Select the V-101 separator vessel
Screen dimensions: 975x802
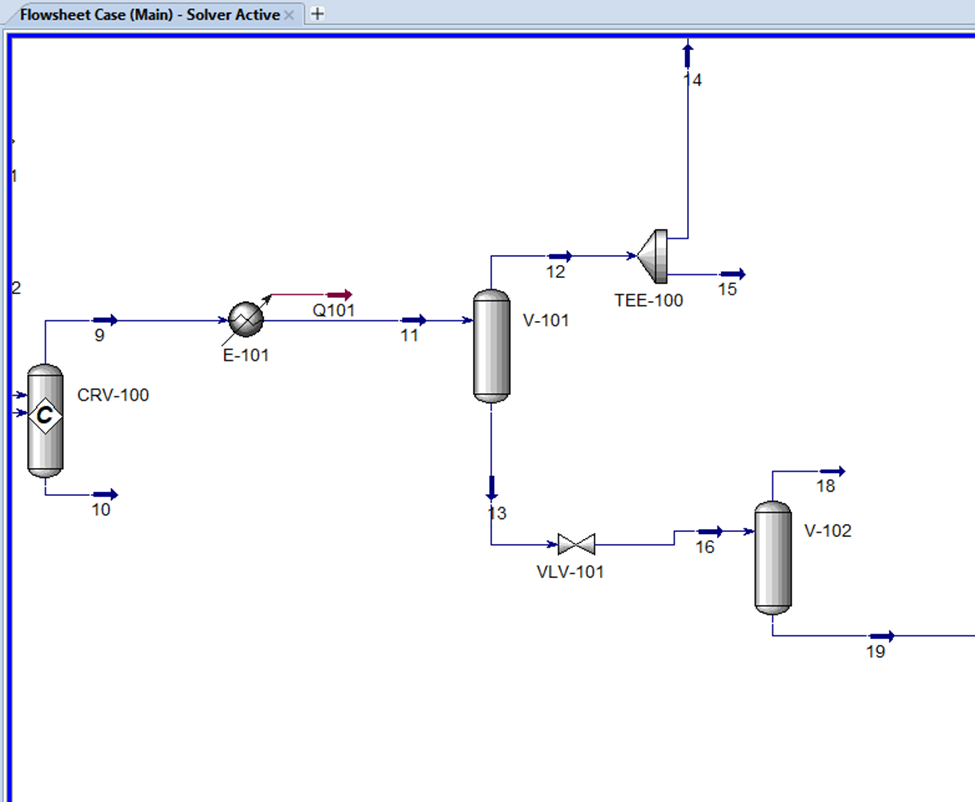492,346
